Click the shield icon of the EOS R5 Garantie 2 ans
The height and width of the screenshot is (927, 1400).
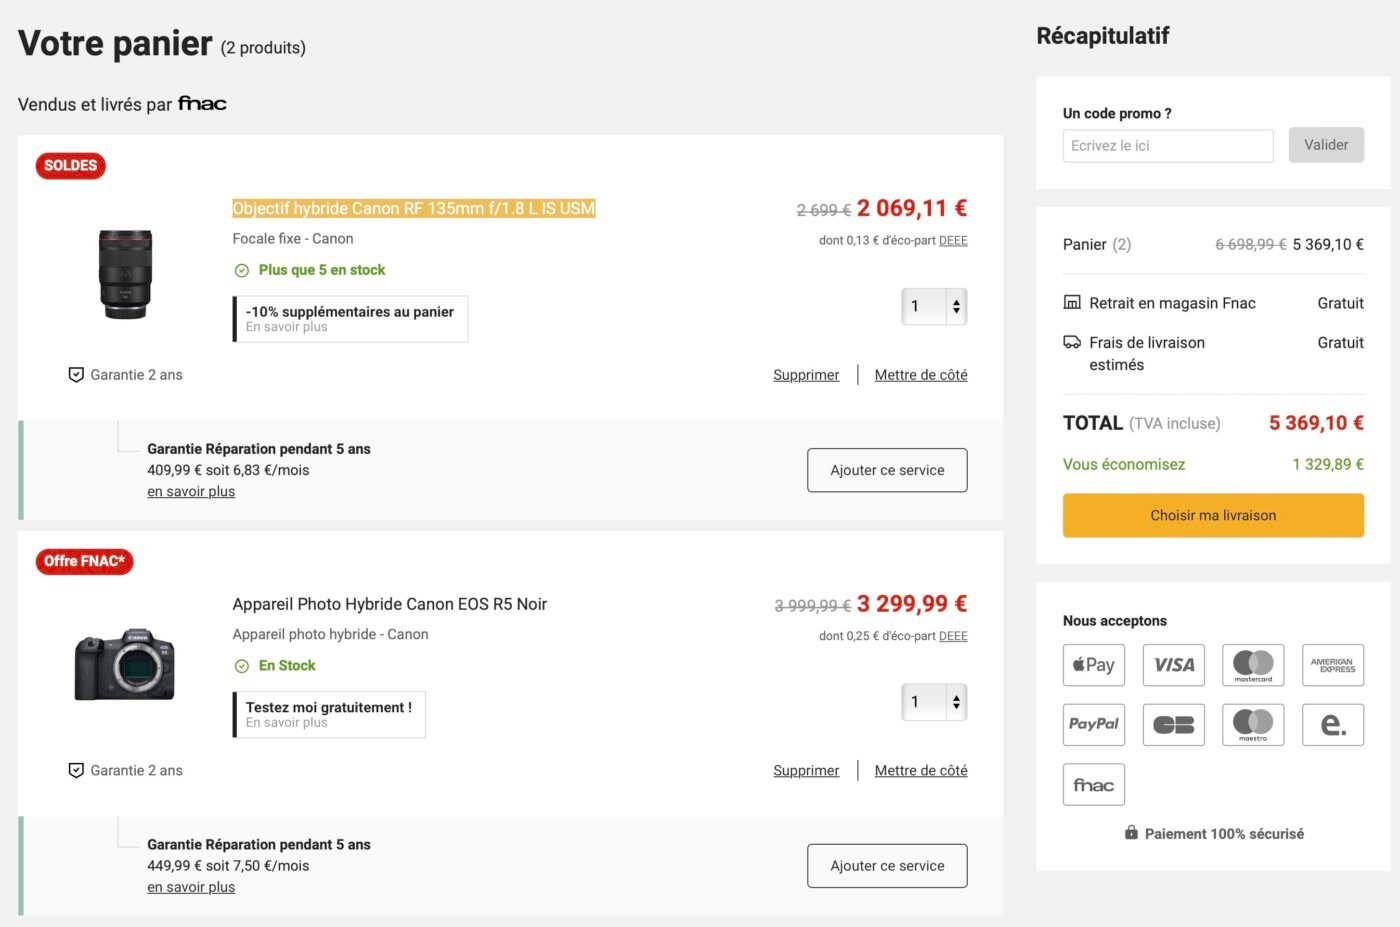(x=76, y=770)
